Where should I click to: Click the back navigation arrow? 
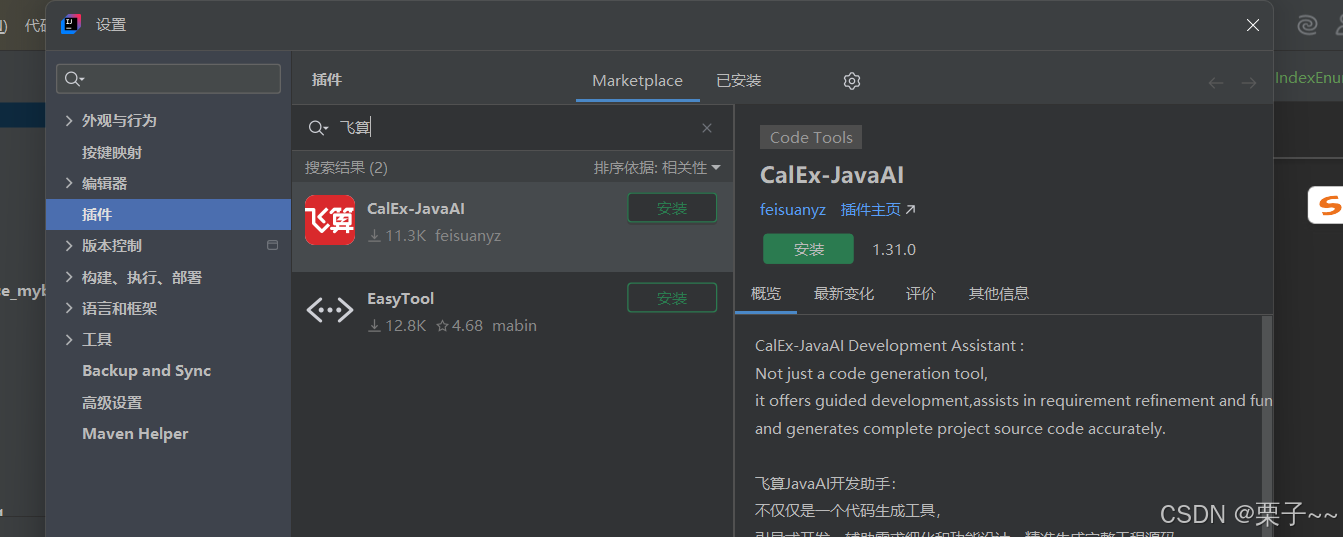(1216, 83)
